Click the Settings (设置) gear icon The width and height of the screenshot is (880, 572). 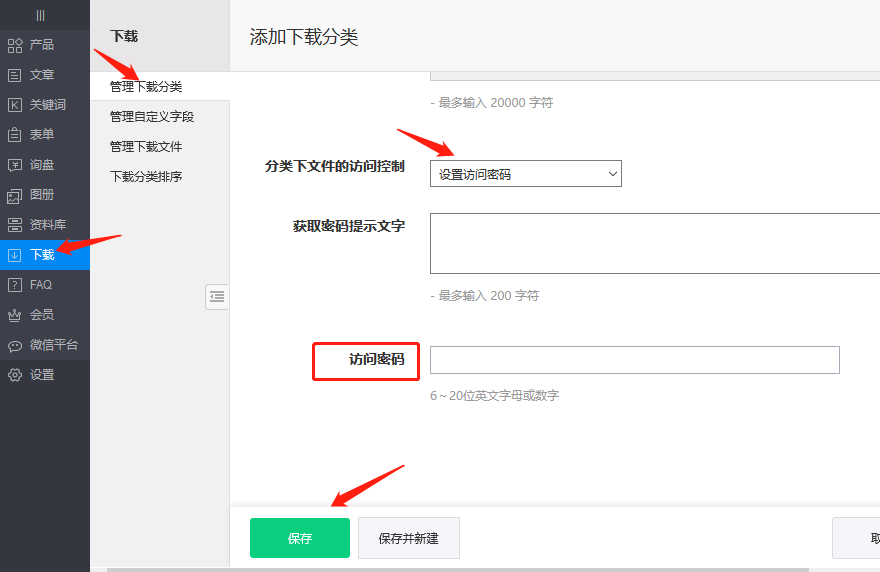coord(15,375)
